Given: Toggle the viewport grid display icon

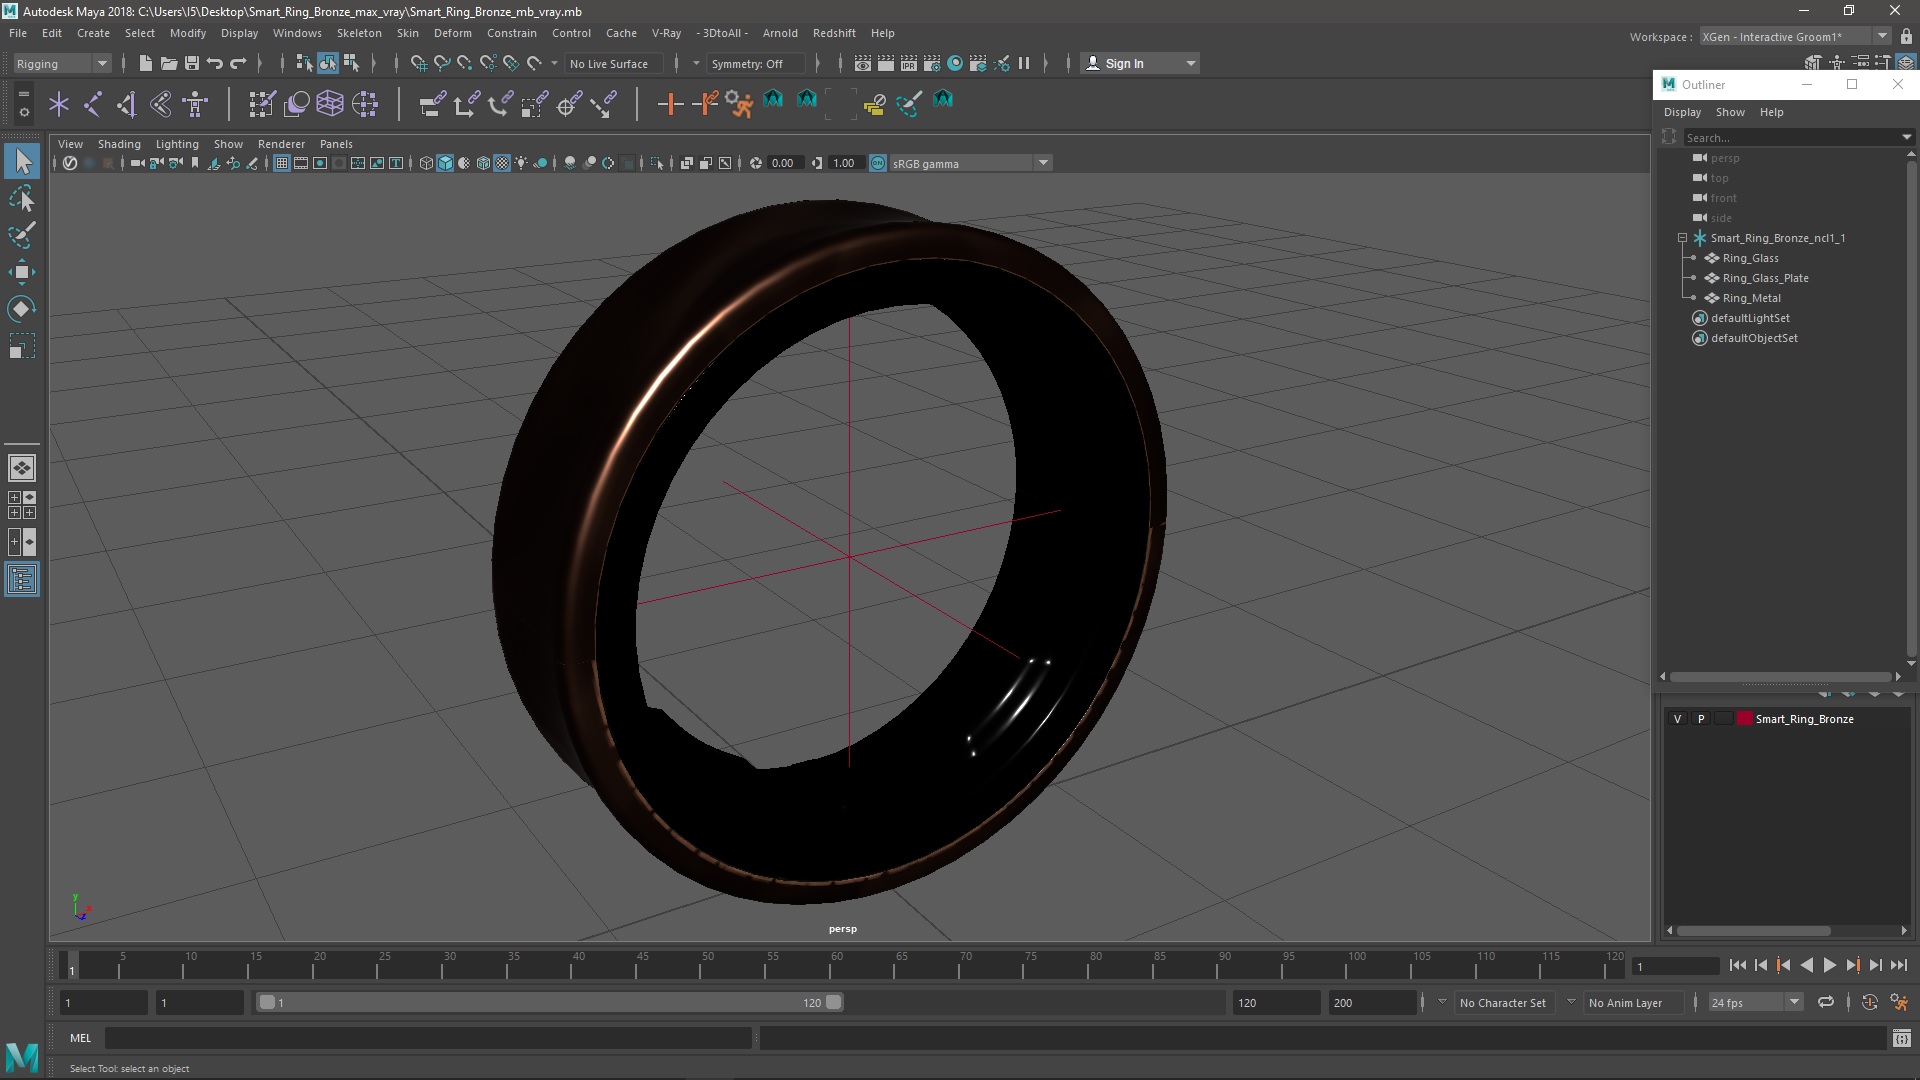Looking at the screenshot, I should [x=282, y=163].
